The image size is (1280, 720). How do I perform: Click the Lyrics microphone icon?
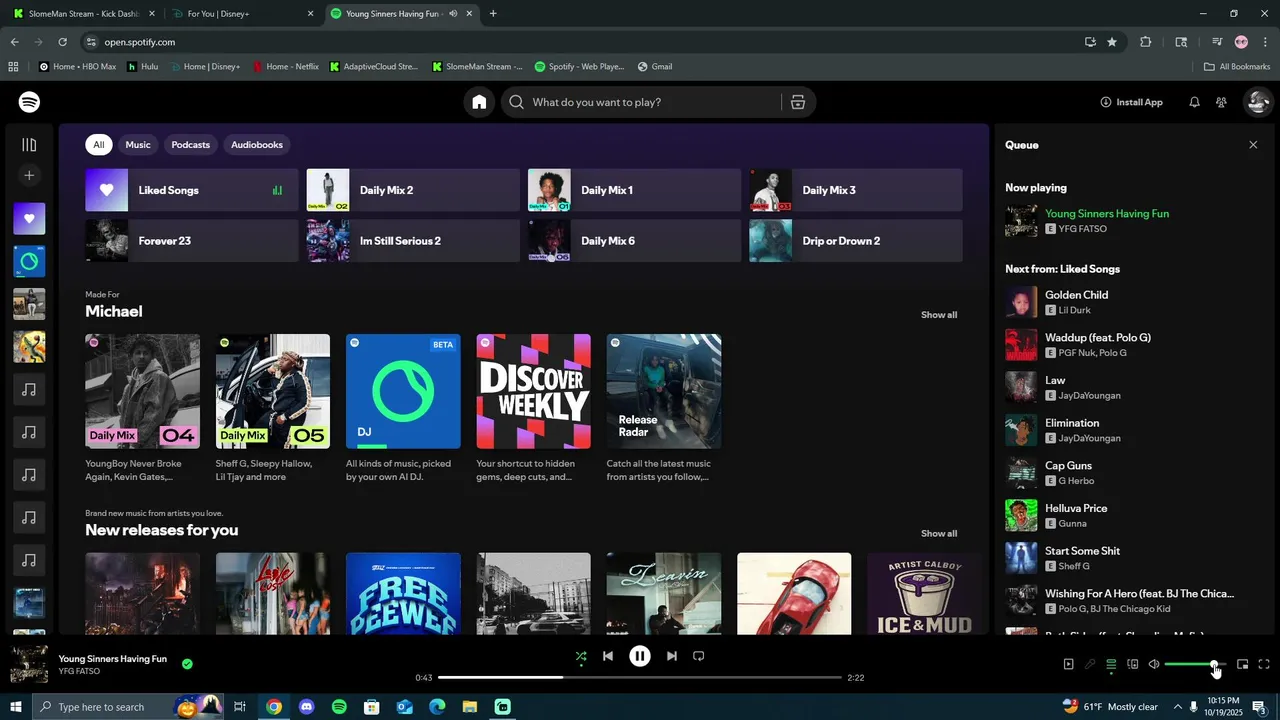pyautogui.click(x=1090, y=664)
